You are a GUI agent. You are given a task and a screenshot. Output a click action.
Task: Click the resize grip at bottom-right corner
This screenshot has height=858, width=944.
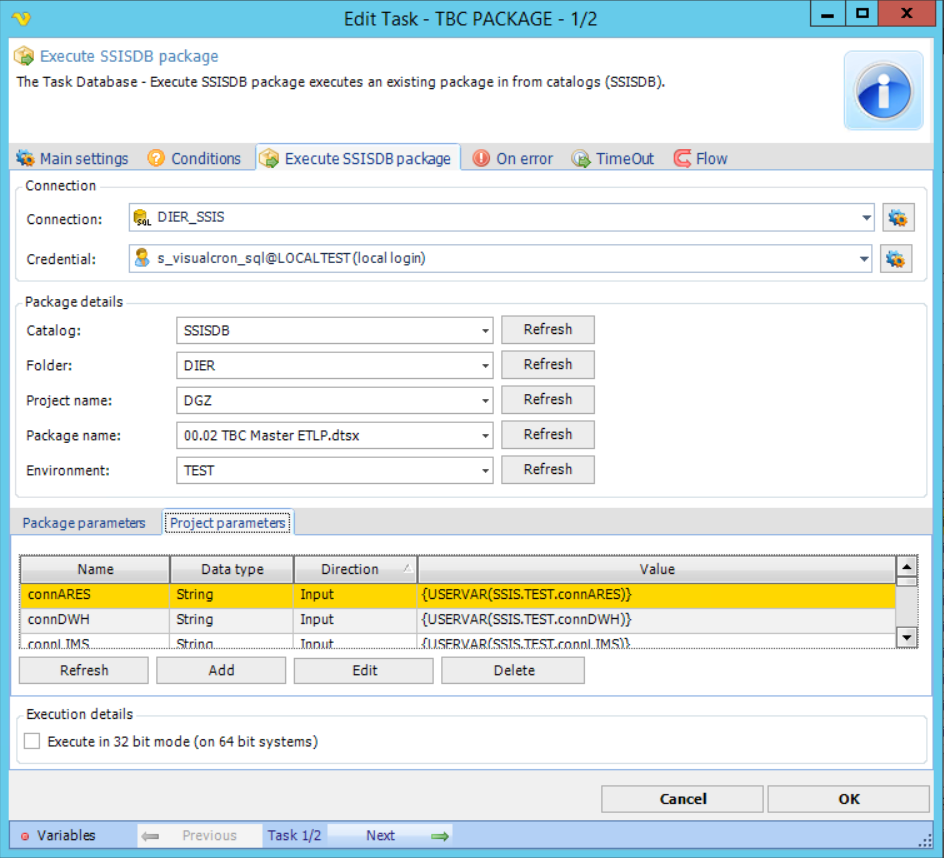(925, 841)
